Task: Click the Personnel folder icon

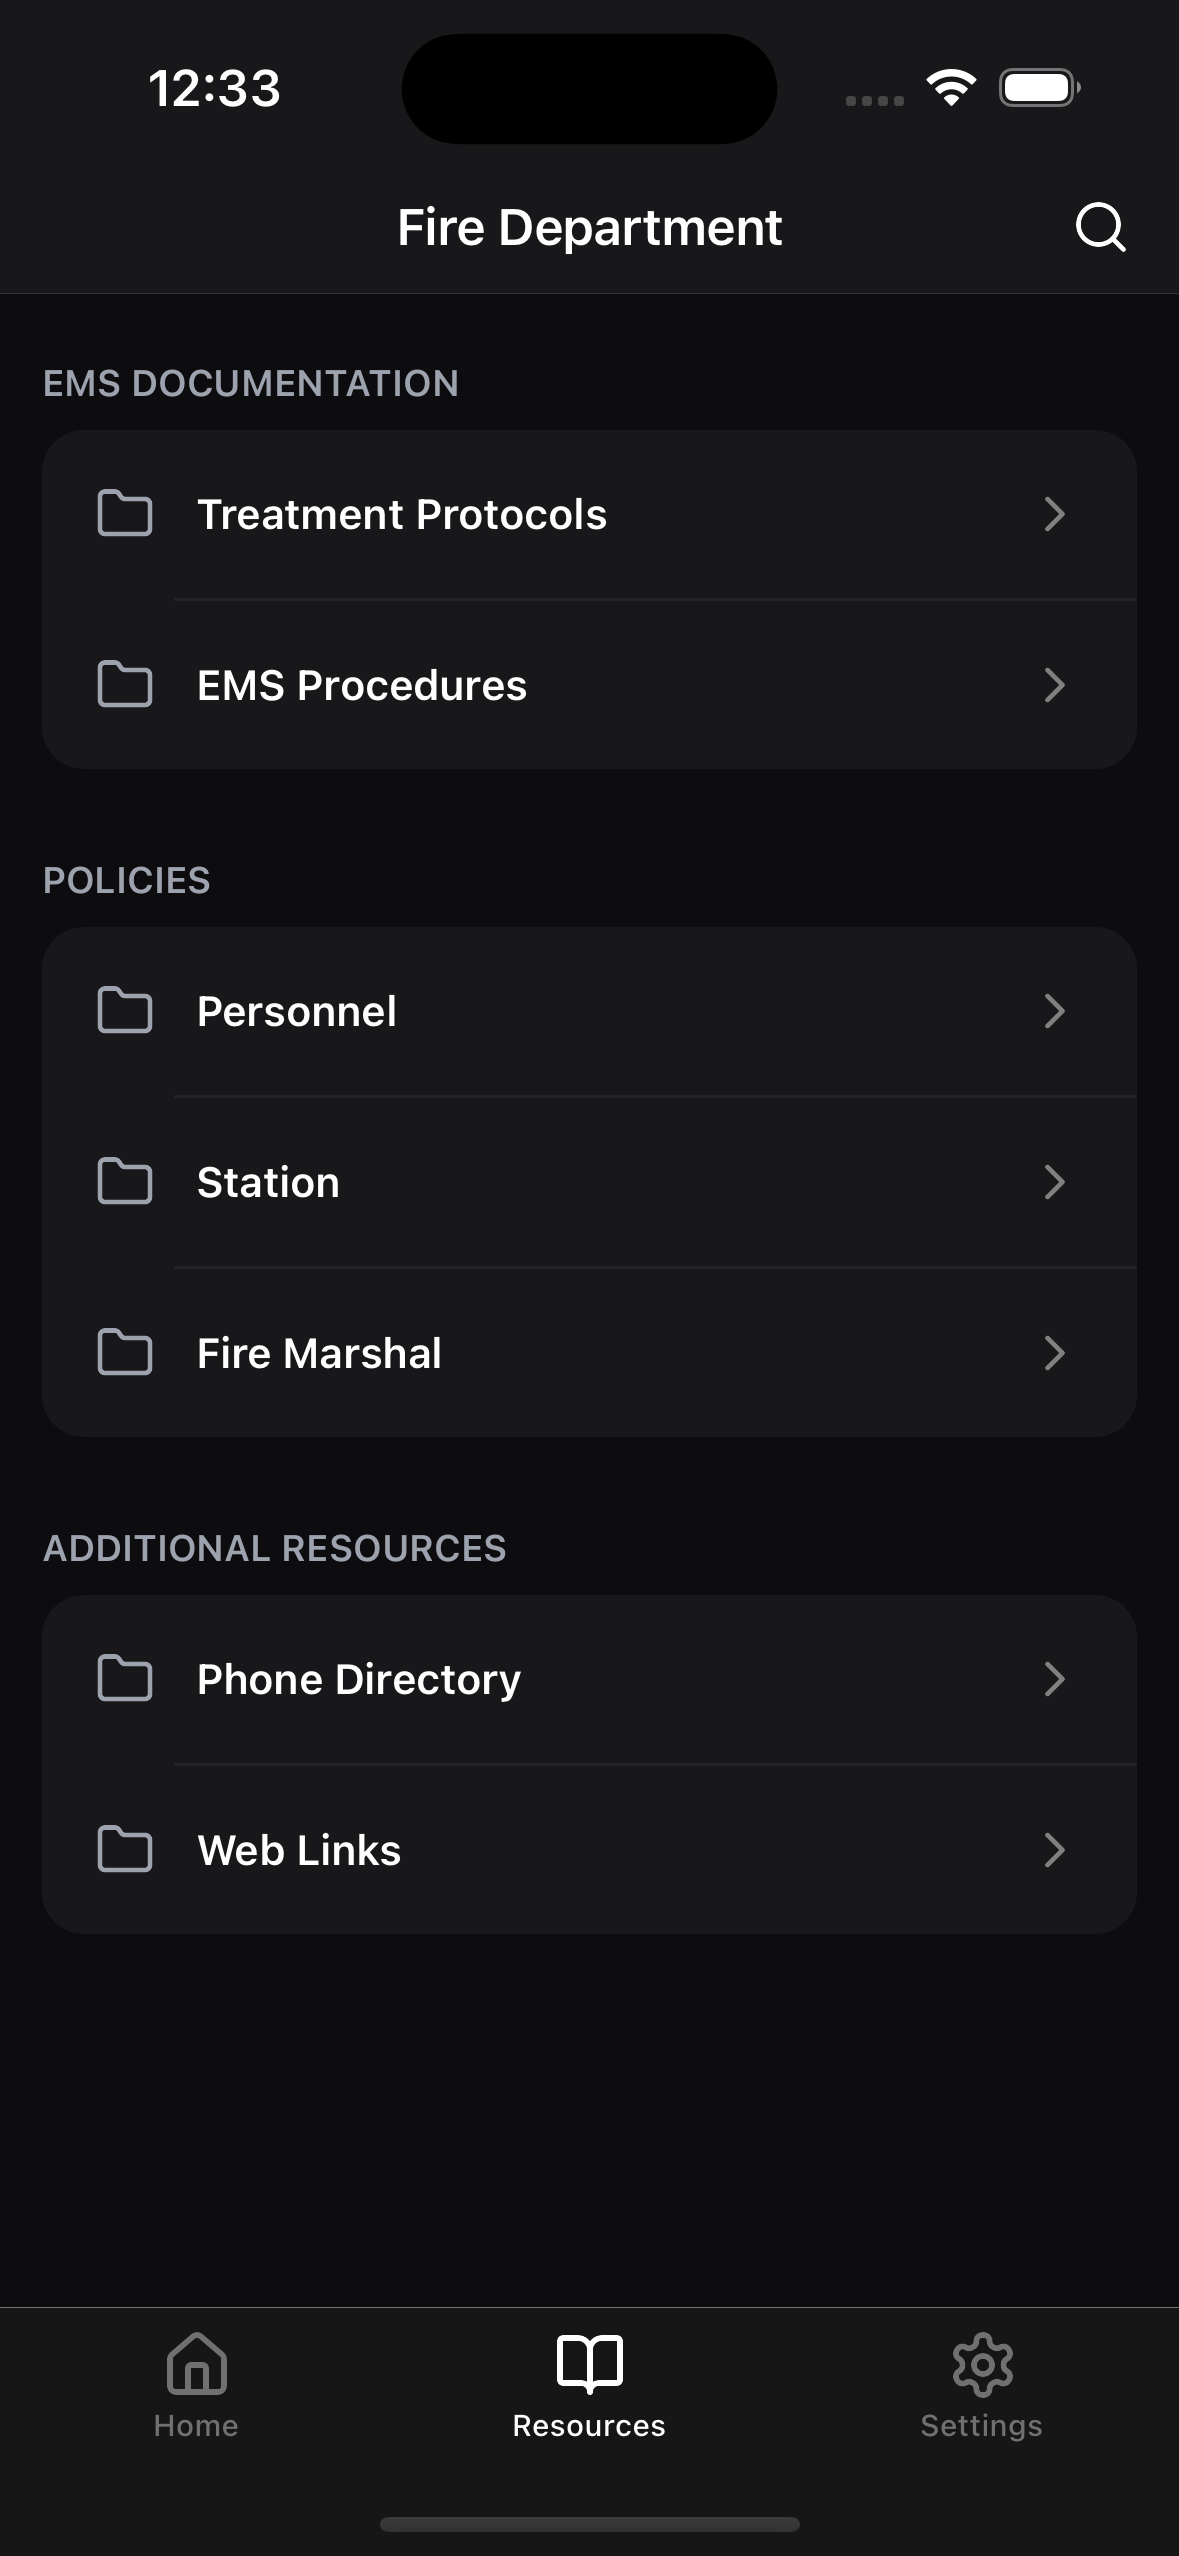Action: 125,1011
